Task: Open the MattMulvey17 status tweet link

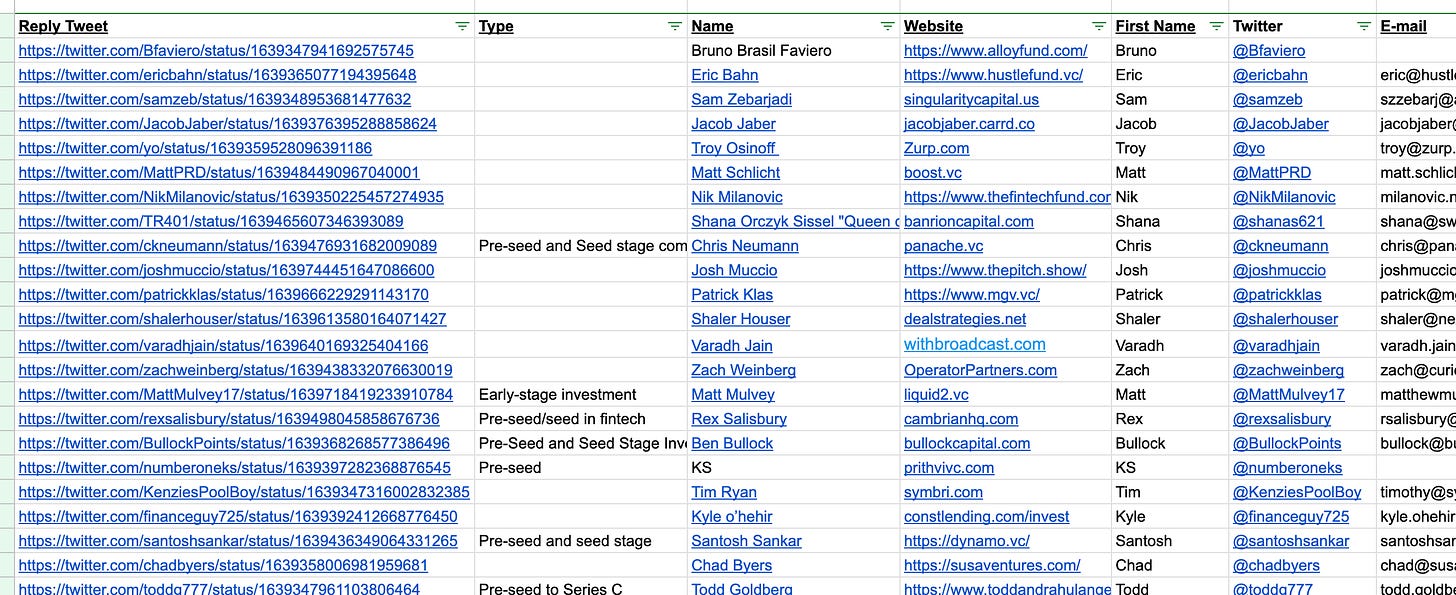Action: [x=236, y=395]
